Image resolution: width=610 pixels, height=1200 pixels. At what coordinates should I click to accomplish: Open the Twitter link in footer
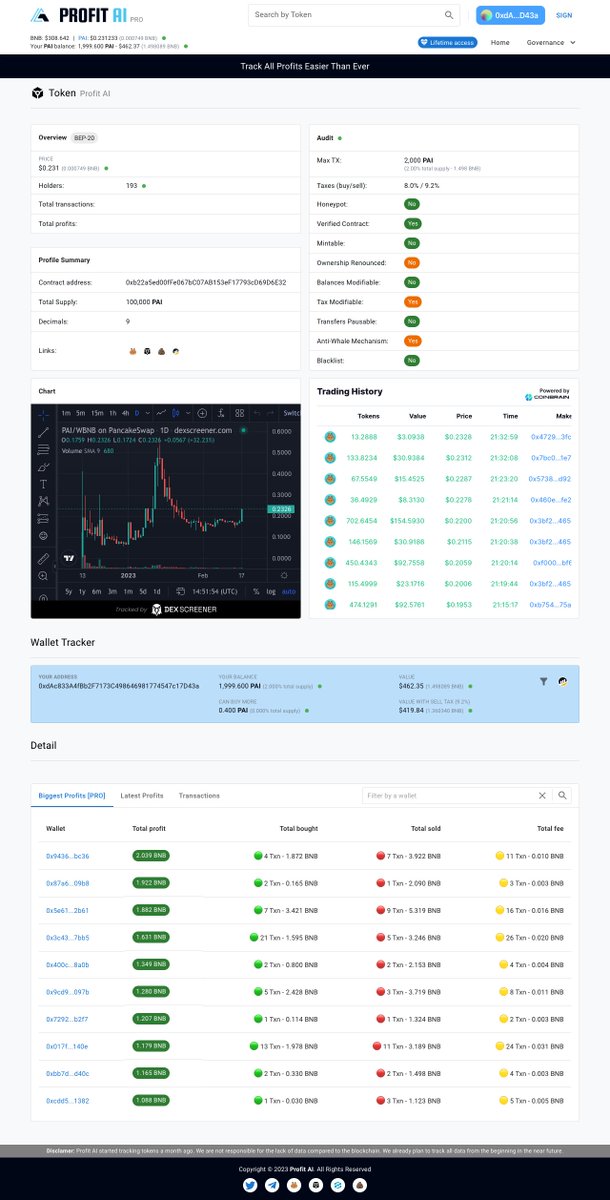click(250, 1184)
